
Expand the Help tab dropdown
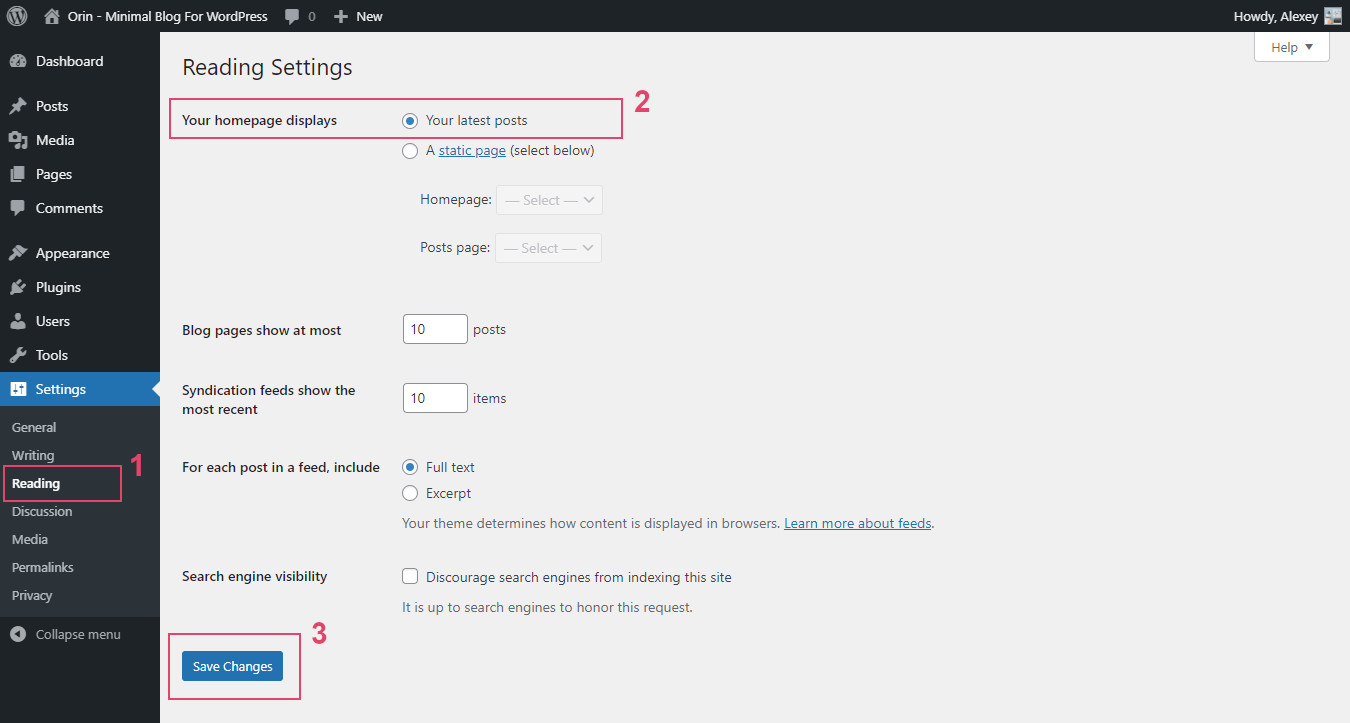pyautogui.click(x=1291, y=47)
